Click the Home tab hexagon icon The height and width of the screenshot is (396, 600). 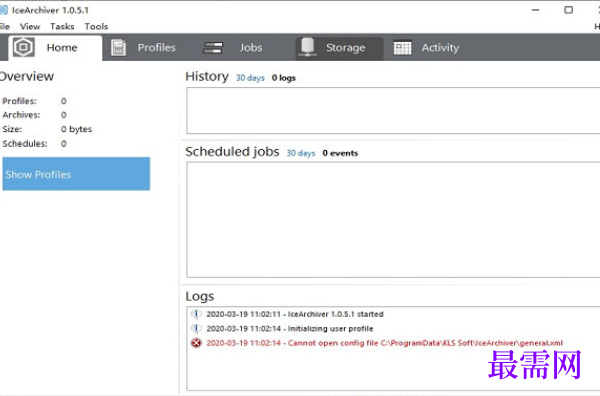(24, 47)
